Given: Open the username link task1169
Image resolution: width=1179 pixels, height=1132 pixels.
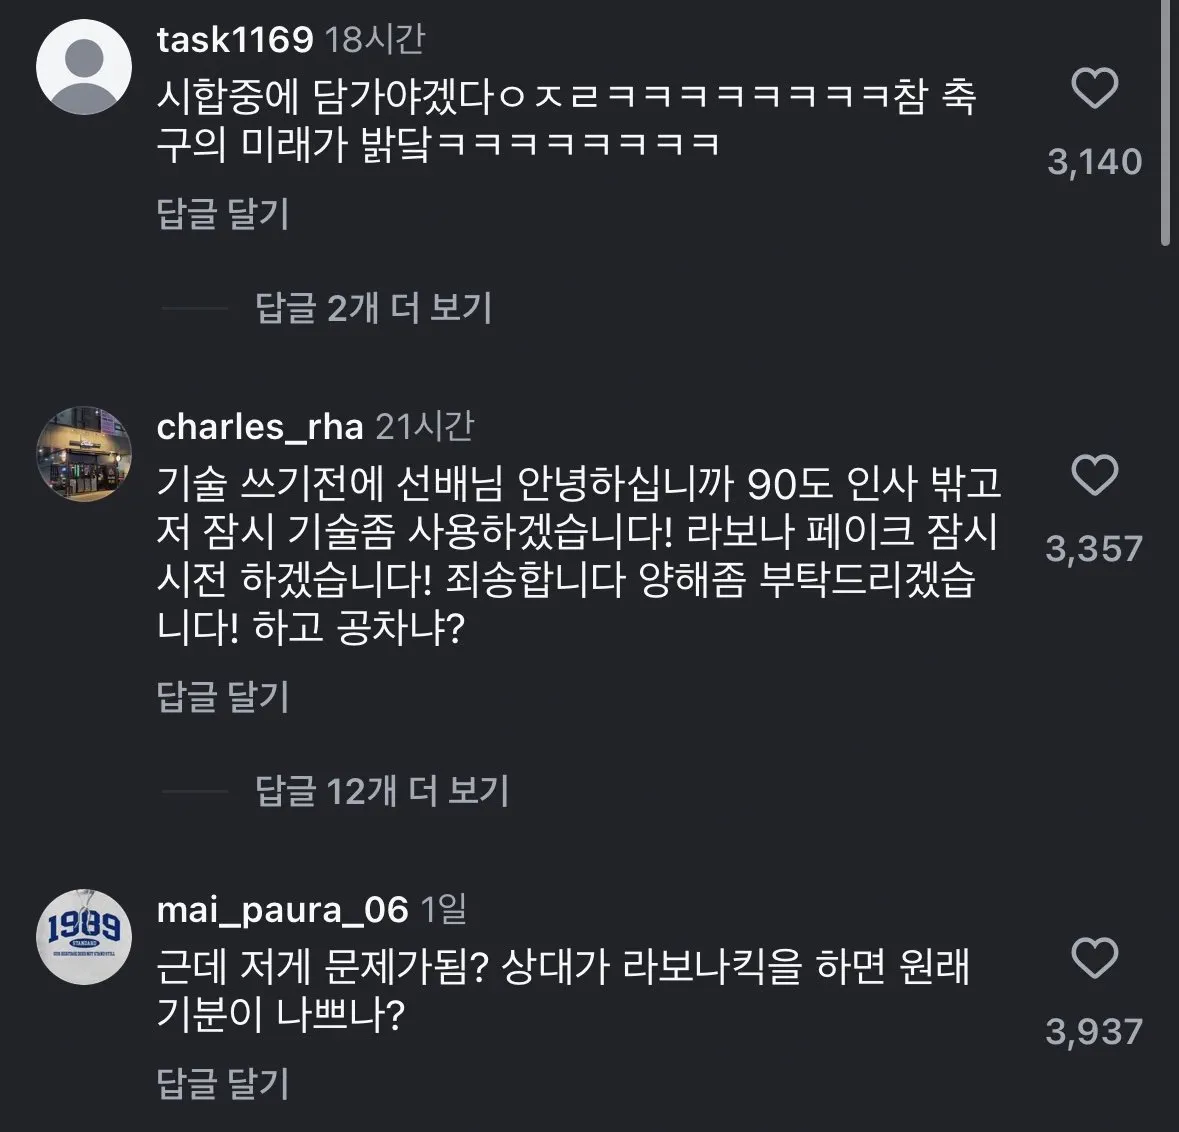Looking at the screenshot, I should click(x=232, y=40).
